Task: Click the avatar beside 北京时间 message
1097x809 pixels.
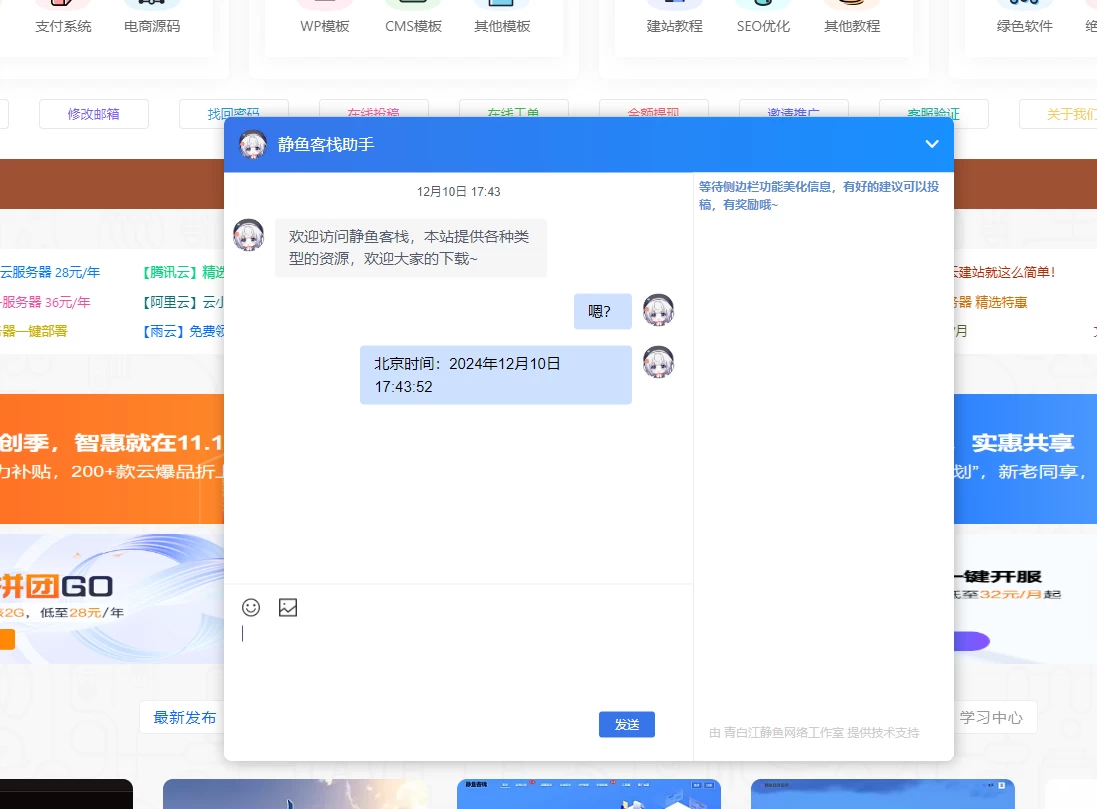Action: pos(658,362)
